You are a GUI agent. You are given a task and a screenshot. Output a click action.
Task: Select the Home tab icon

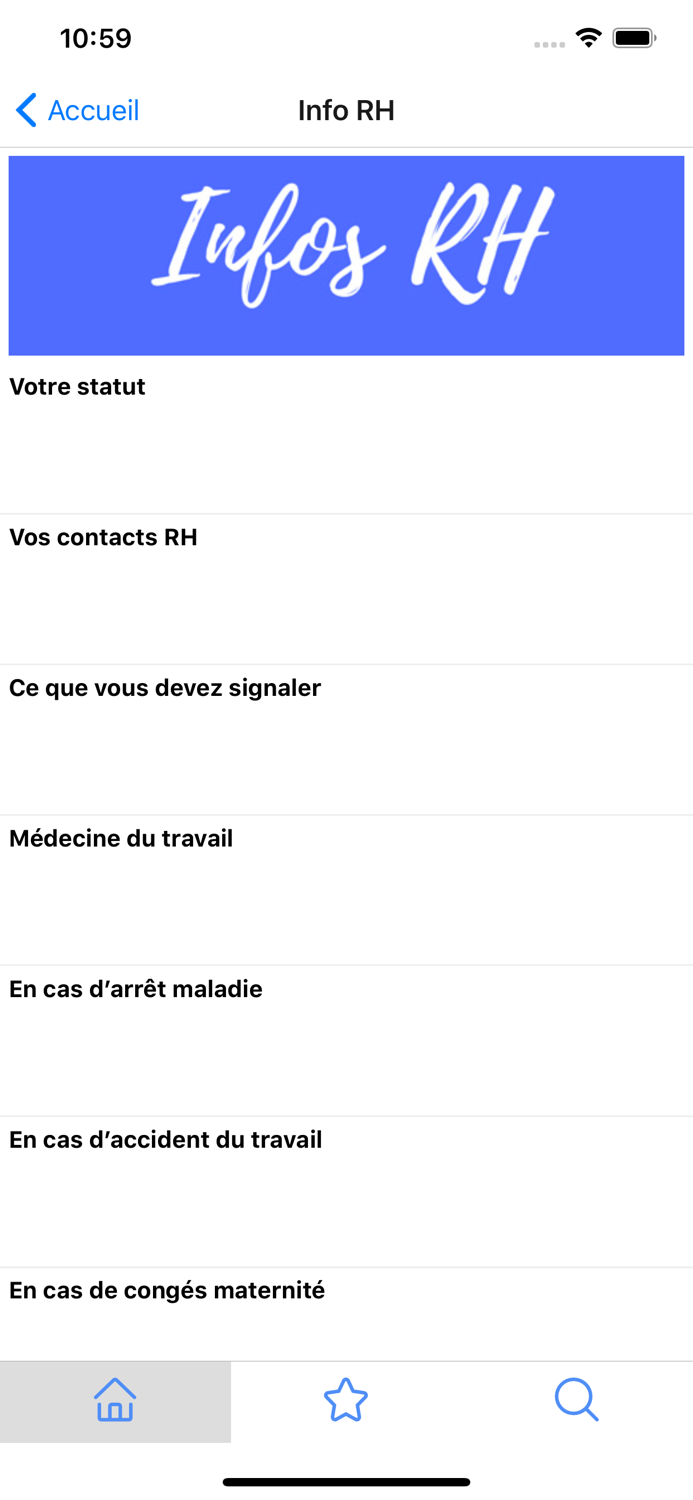click(115, 1401)
